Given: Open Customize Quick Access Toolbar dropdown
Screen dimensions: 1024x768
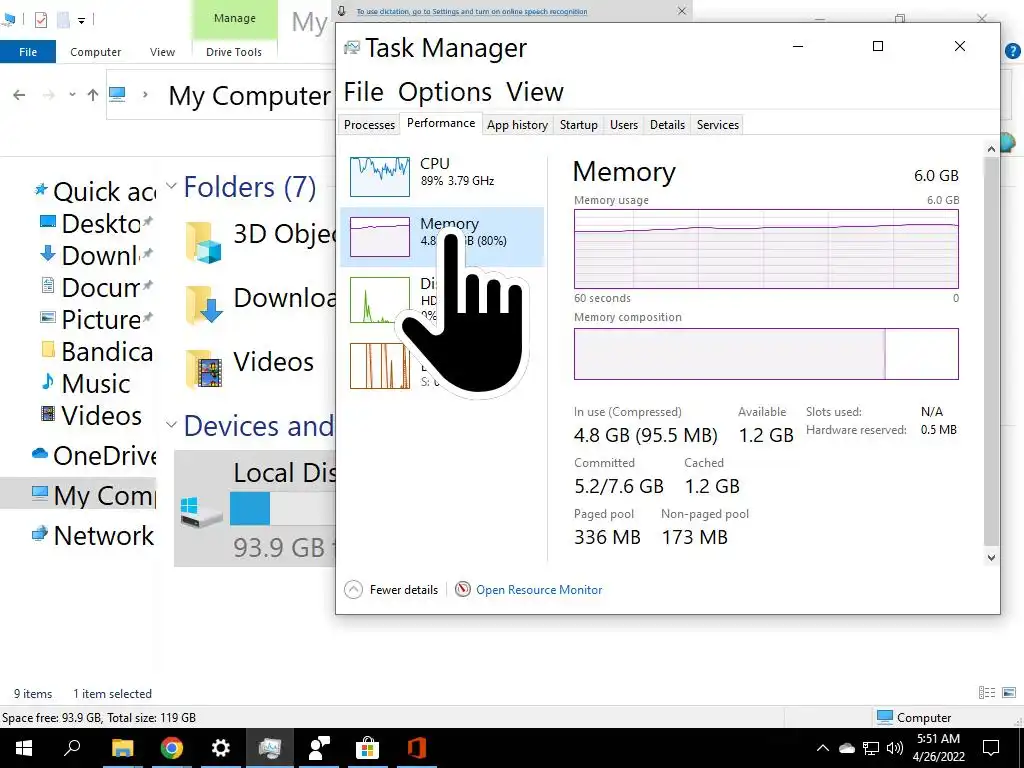Looking at the screenshot, I should click(x=81, y=20).
